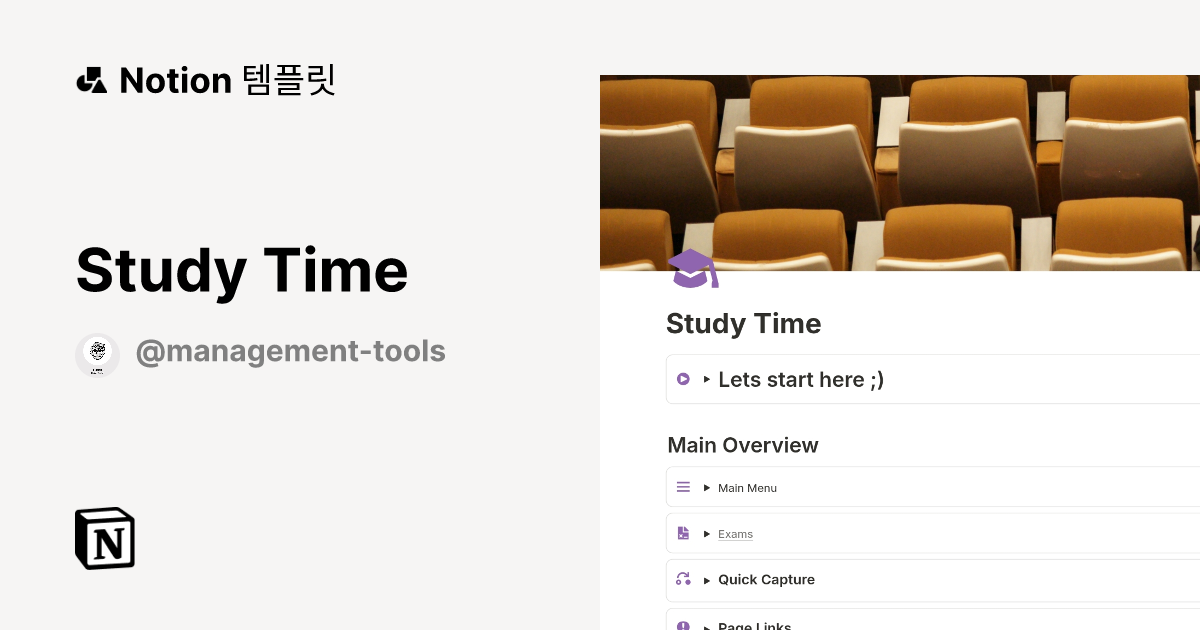Screen dimensions: 1200x630
Task: Click the Notion cube logo
Action: coord(105,538)
